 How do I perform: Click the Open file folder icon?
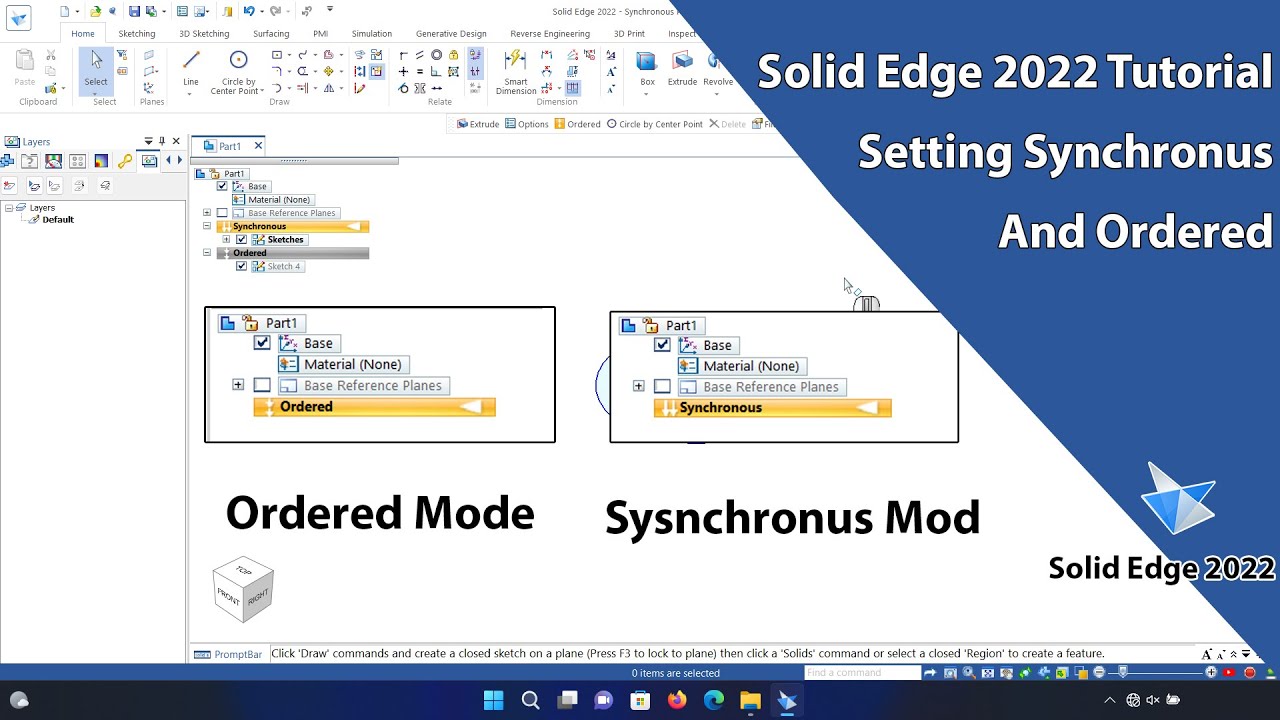point(95,11)
